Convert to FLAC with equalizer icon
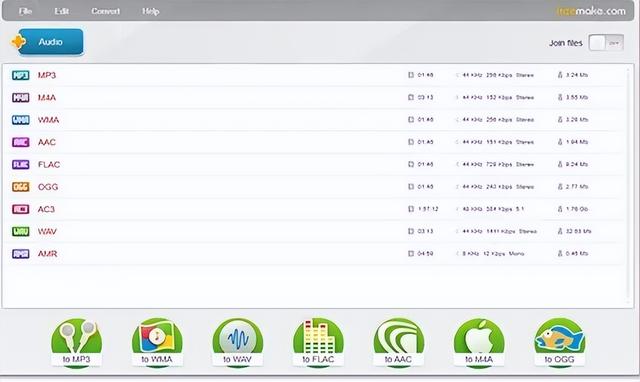Screen dimensions: 640x382 [318, 342]
